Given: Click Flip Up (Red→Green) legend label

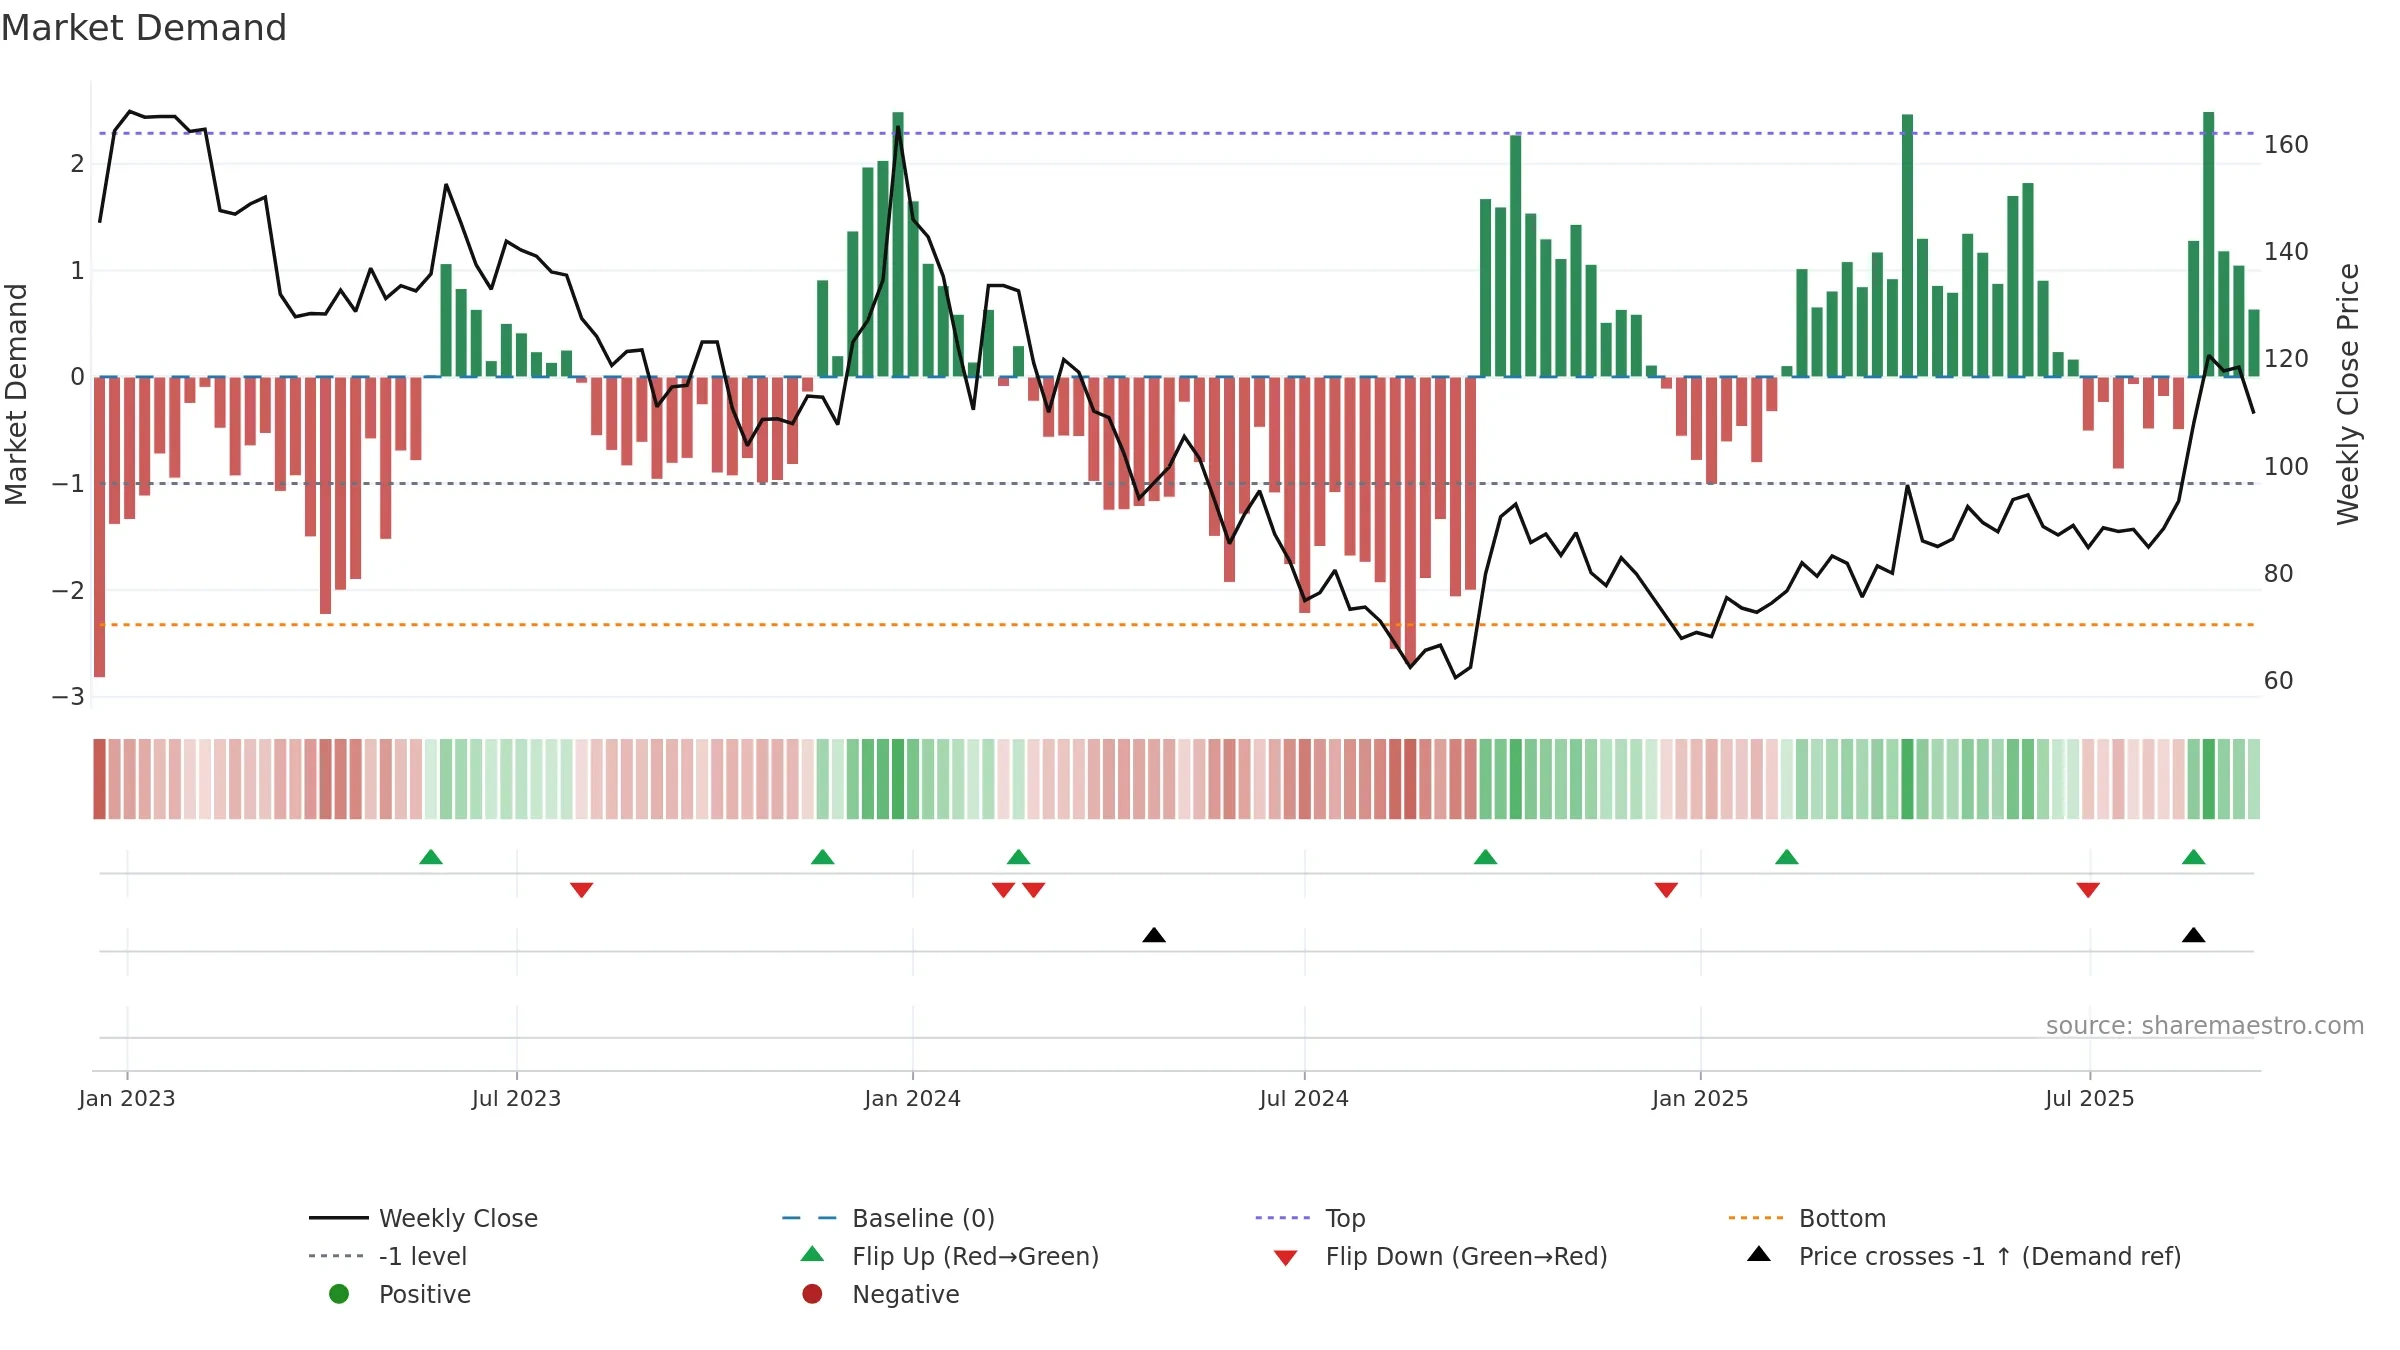Looking at the screenshot, I should tap(975, 1256).
